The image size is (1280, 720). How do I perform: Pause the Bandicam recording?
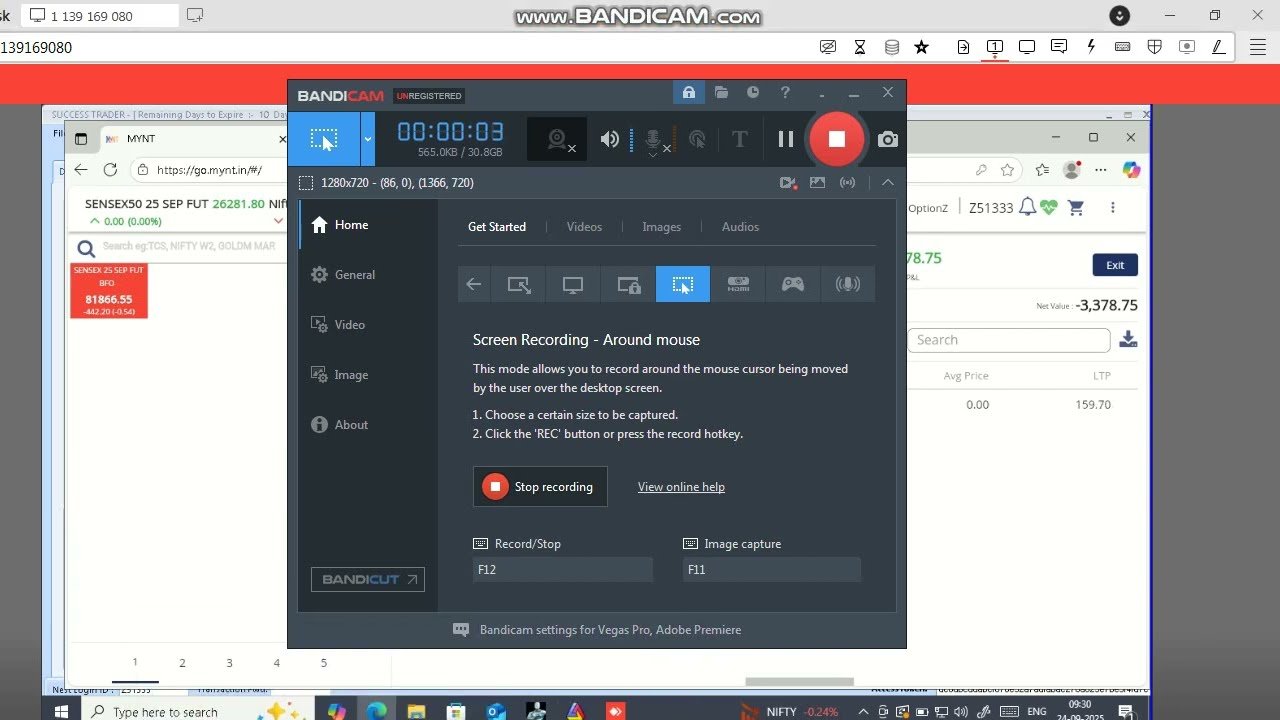[x=786, y=139]
